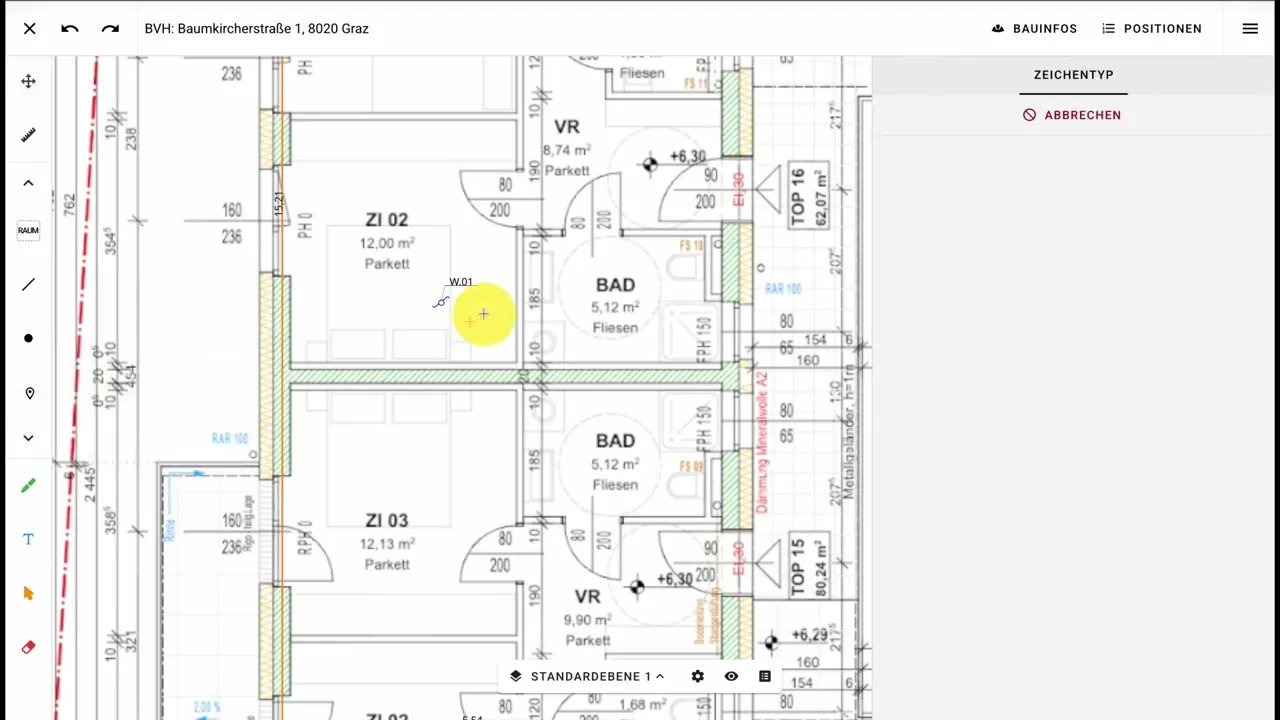Click the ZI 03 room label

[387, 521]
